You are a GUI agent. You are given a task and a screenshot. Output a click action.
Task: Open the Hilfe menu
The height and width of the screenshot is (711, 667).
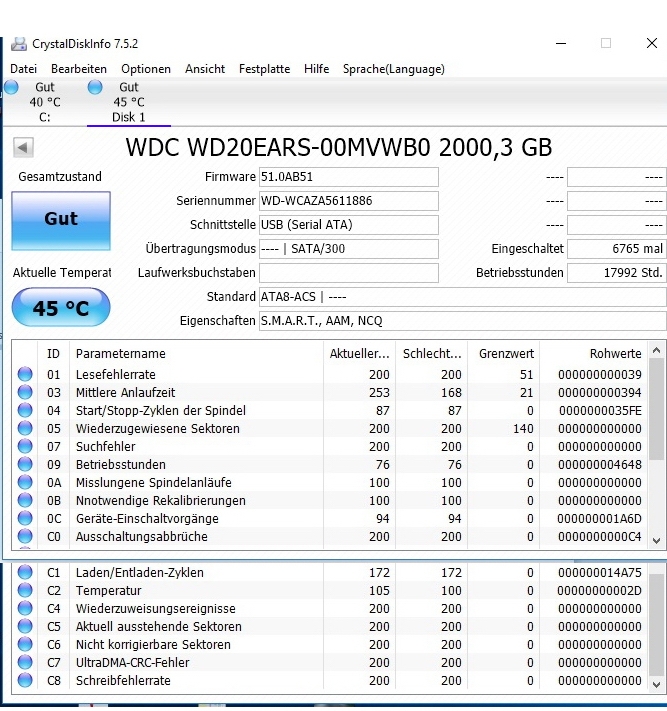(x=316, y=69)
